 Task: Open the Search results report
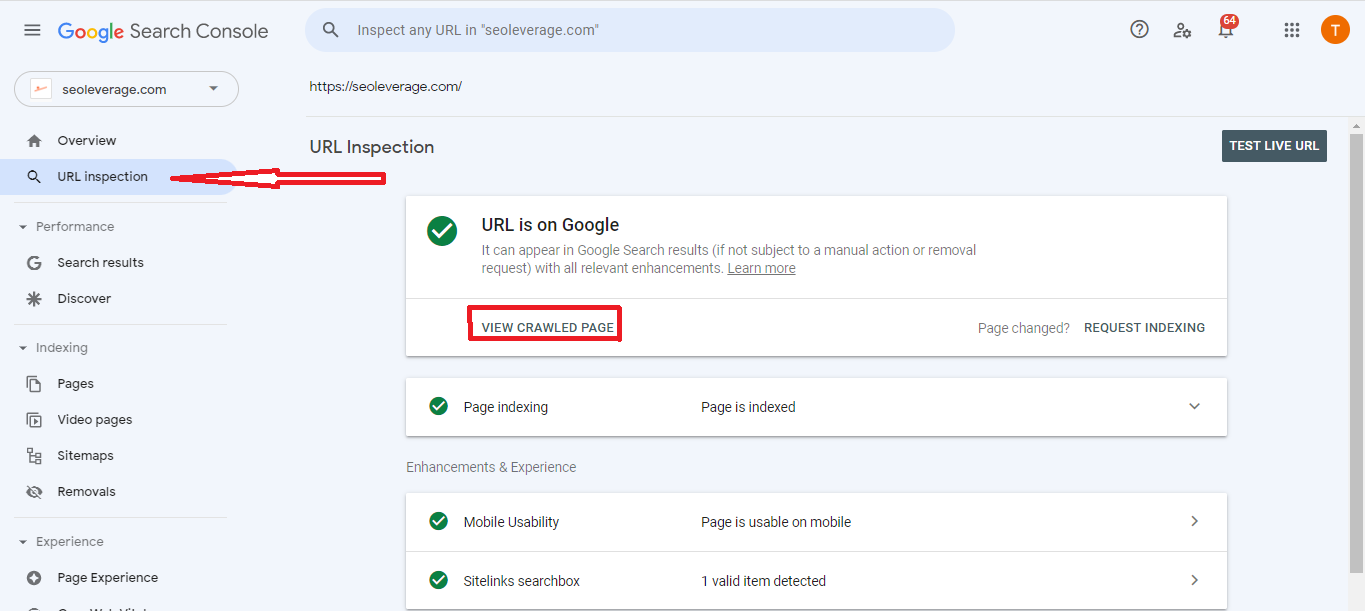[x=100, y=263]
